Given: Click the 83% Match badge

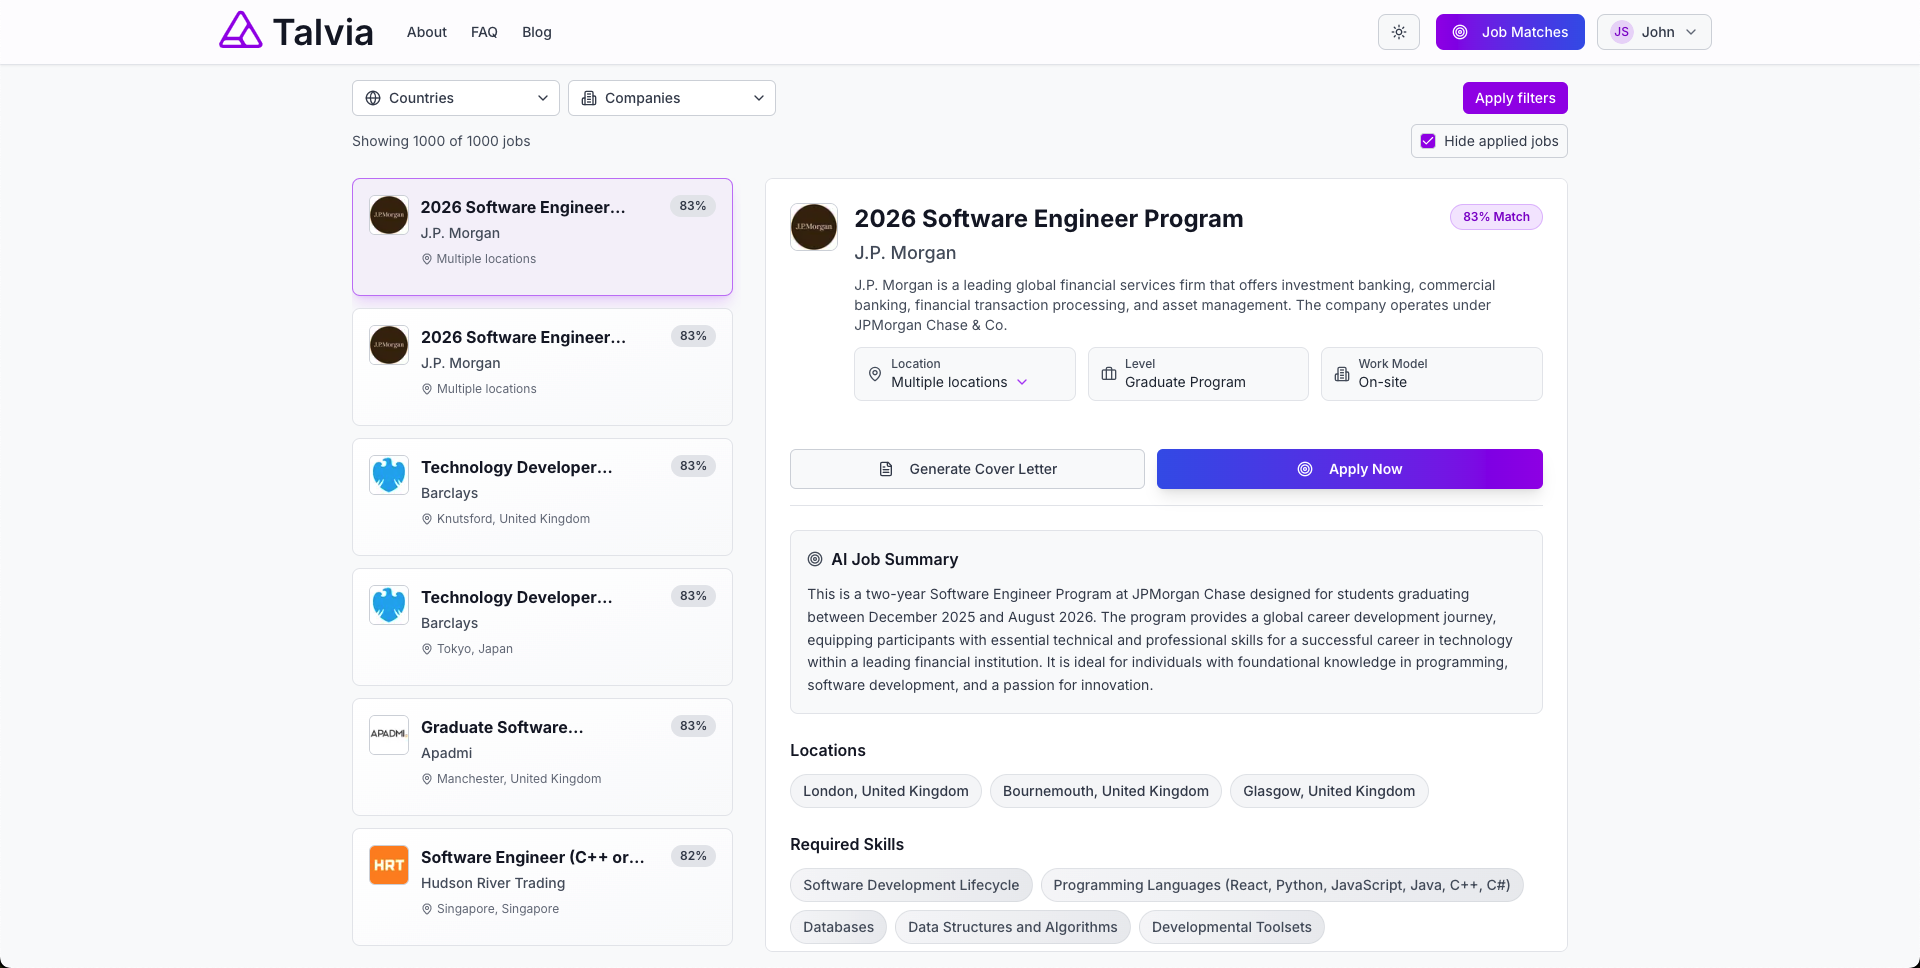Looking at the screenshot, I should click(1496, 217).
